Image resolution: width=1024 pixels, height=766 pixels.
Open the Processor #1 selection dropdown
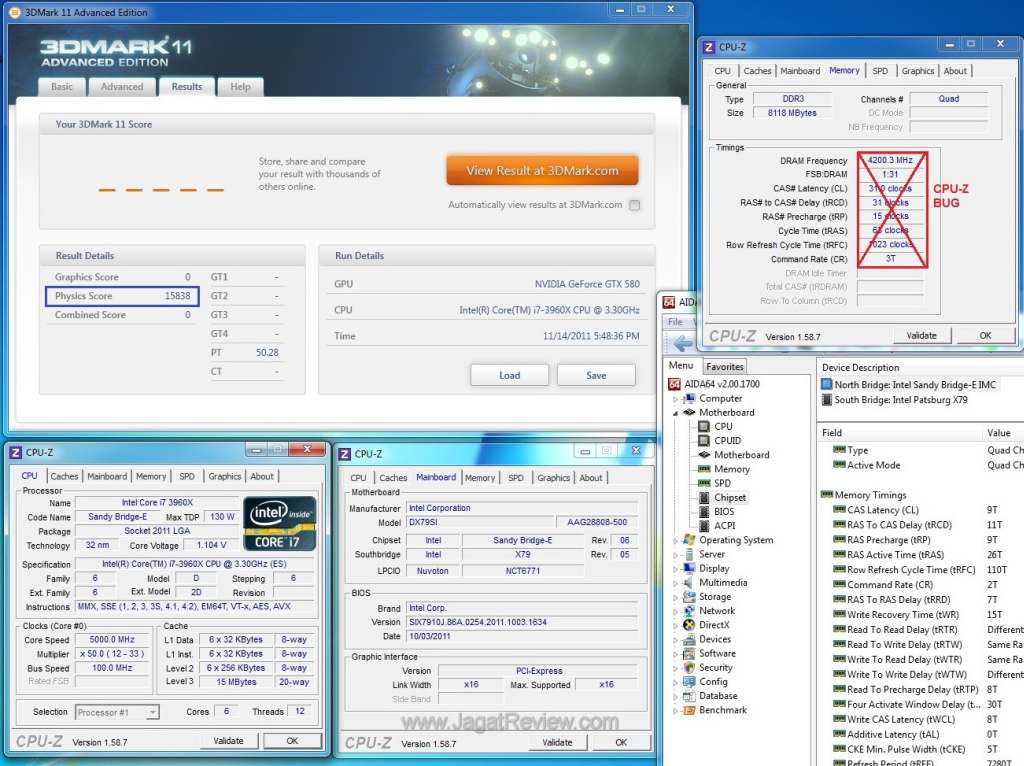pyautogui.click(x=152, y=712)
